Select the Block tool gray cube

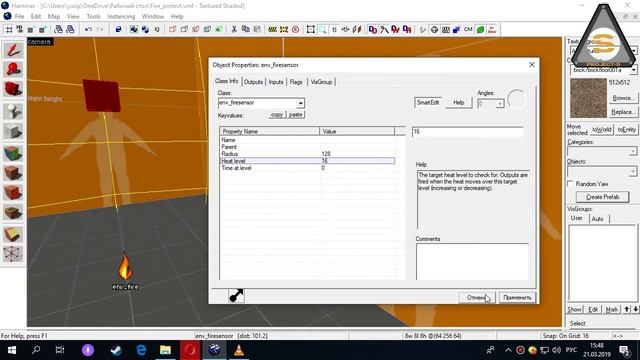[13, 131]
